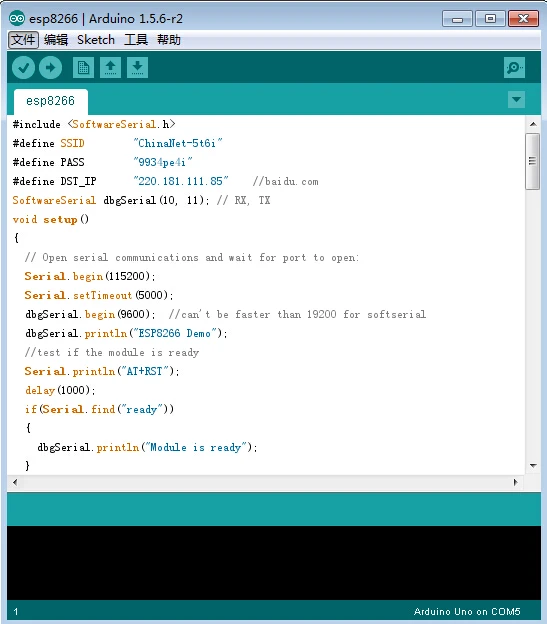Click the "ChinaNet-5t6i" SSID string
Viewport: 547px width, 624px height.
point(178,143)
